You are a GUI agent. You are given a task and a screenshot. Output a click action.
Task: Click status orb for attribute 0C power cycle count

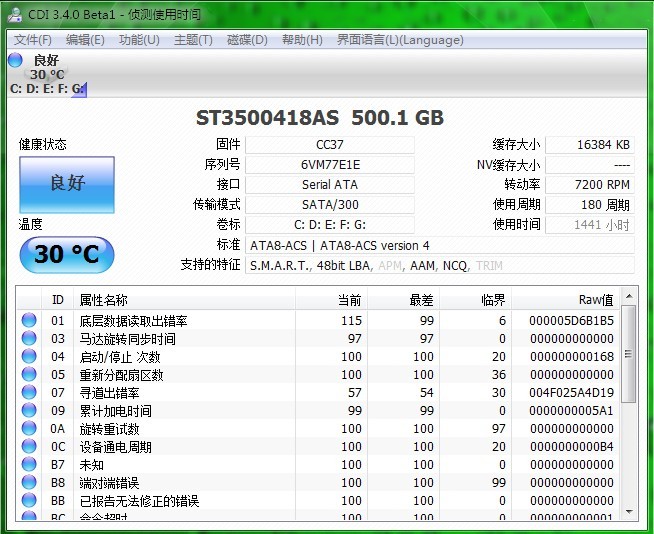pyautogui.click(x=29, y=447)
